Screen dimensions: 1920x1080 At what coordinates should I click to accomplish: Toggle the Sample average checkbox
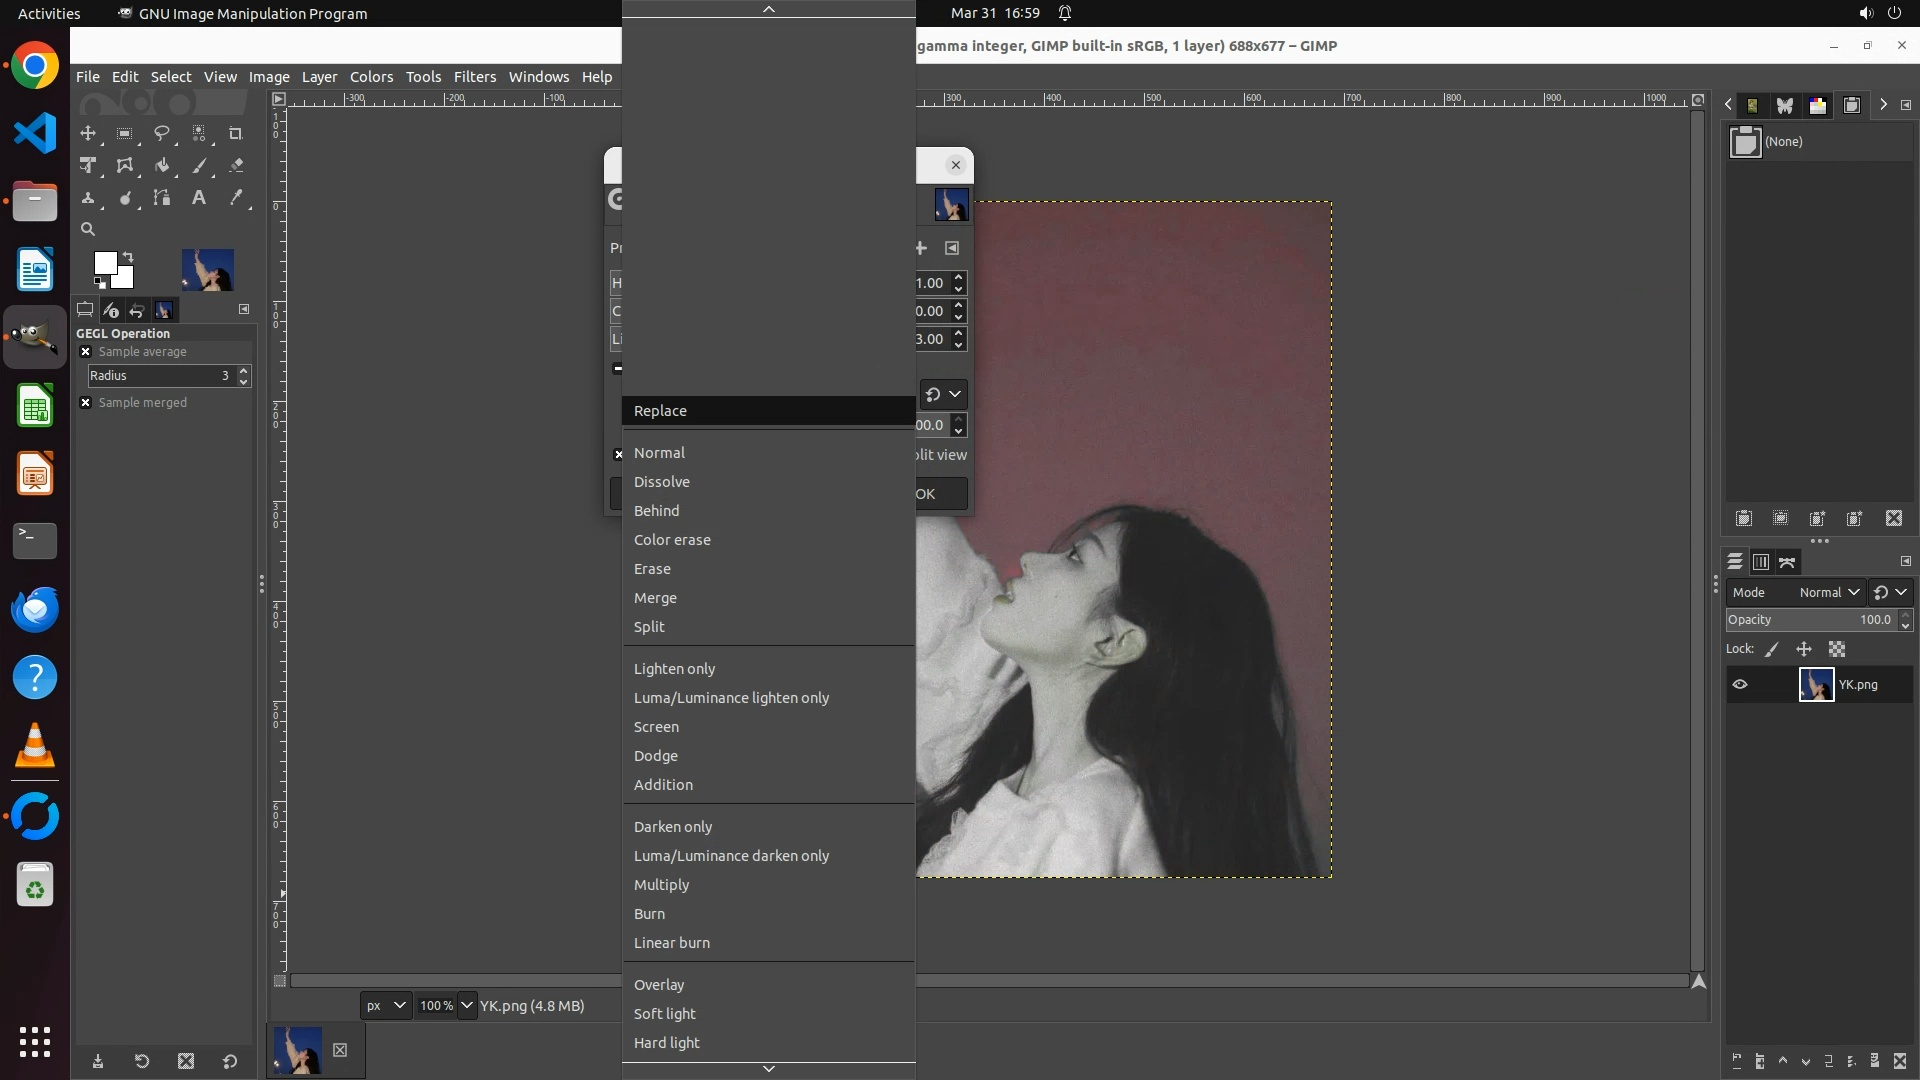click(85, 352)
